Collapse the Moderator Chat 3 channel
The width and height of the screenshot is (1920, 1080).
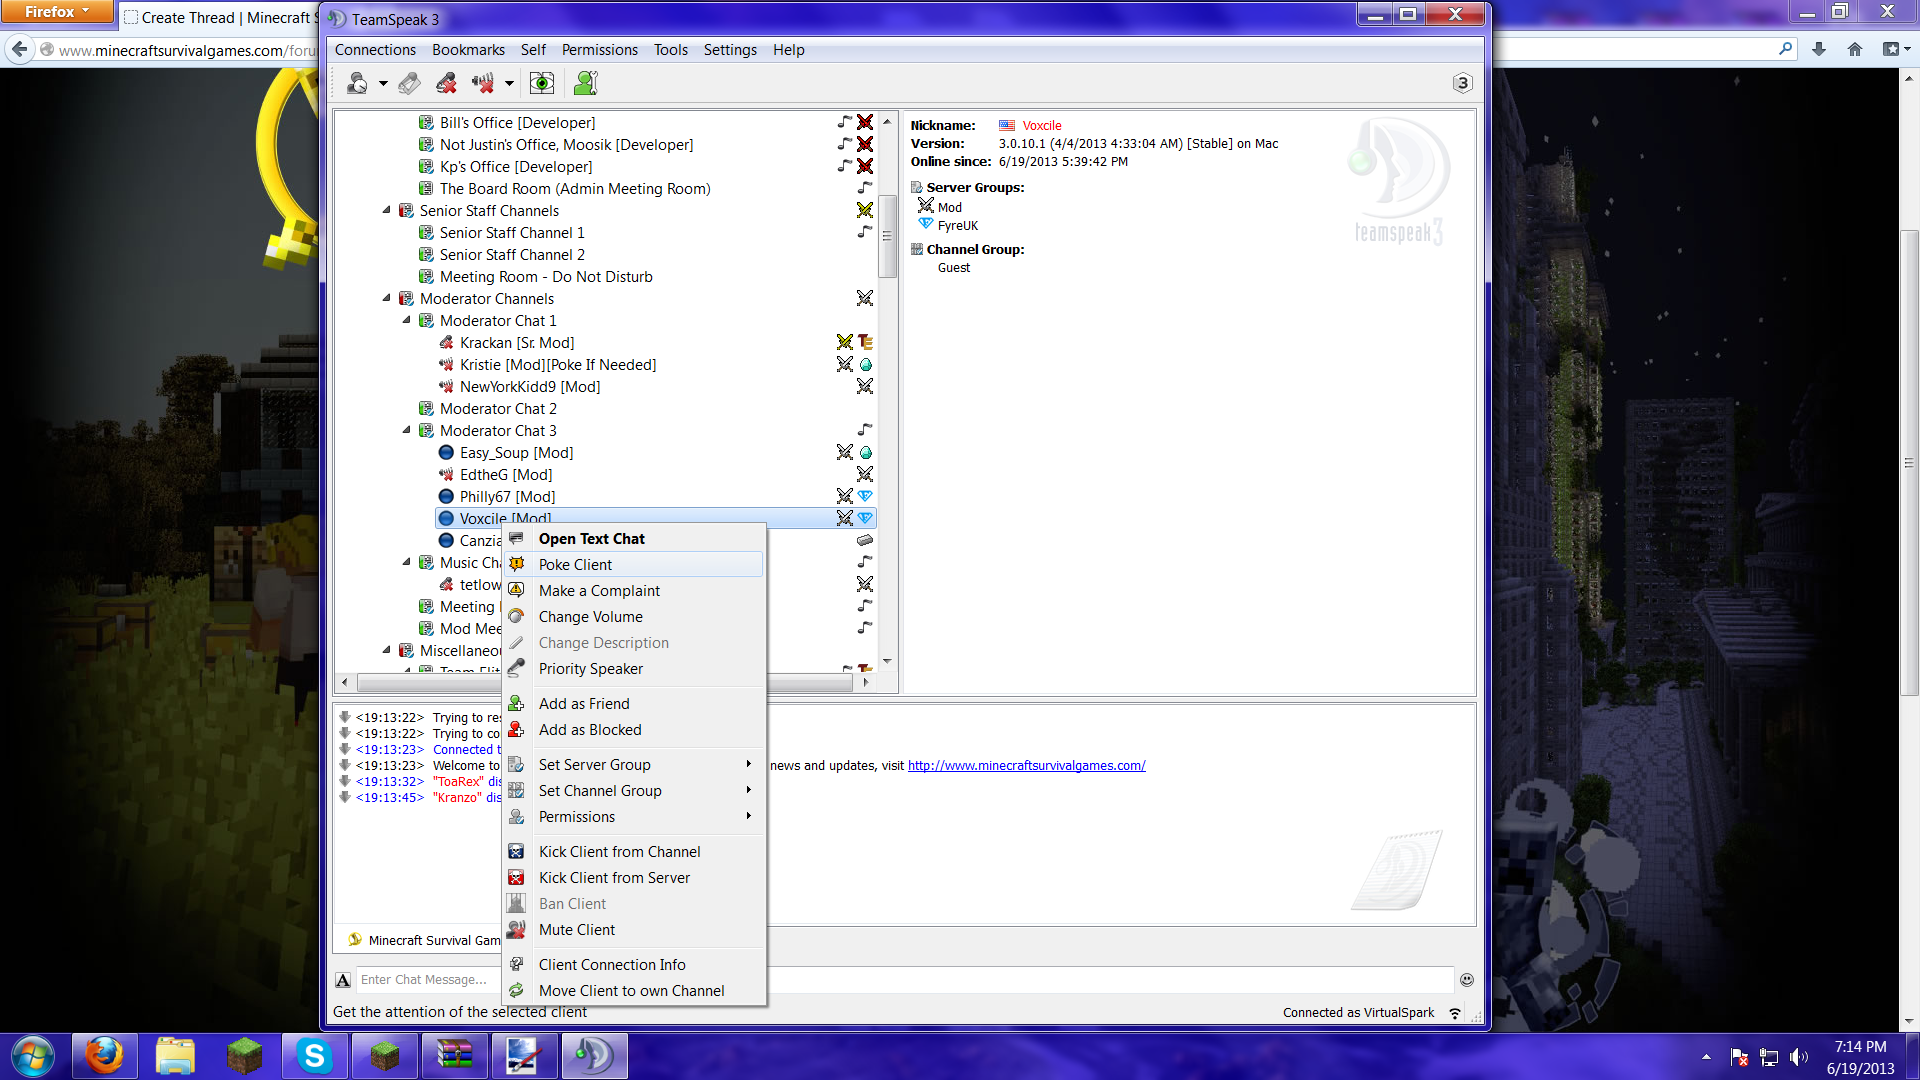point(407,430)
